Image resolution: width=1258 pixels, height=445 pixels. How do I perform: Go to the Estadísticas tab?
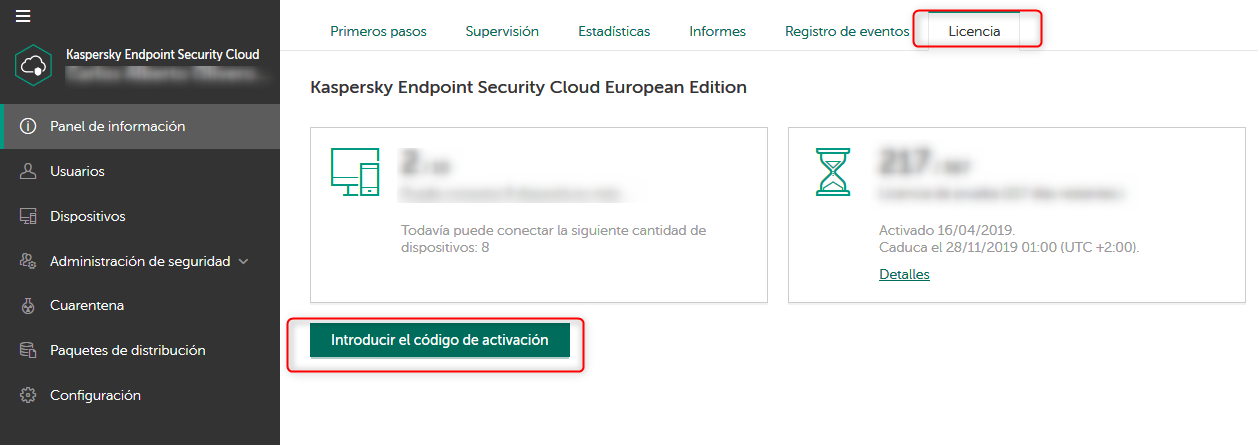click(x=614, y=31)
